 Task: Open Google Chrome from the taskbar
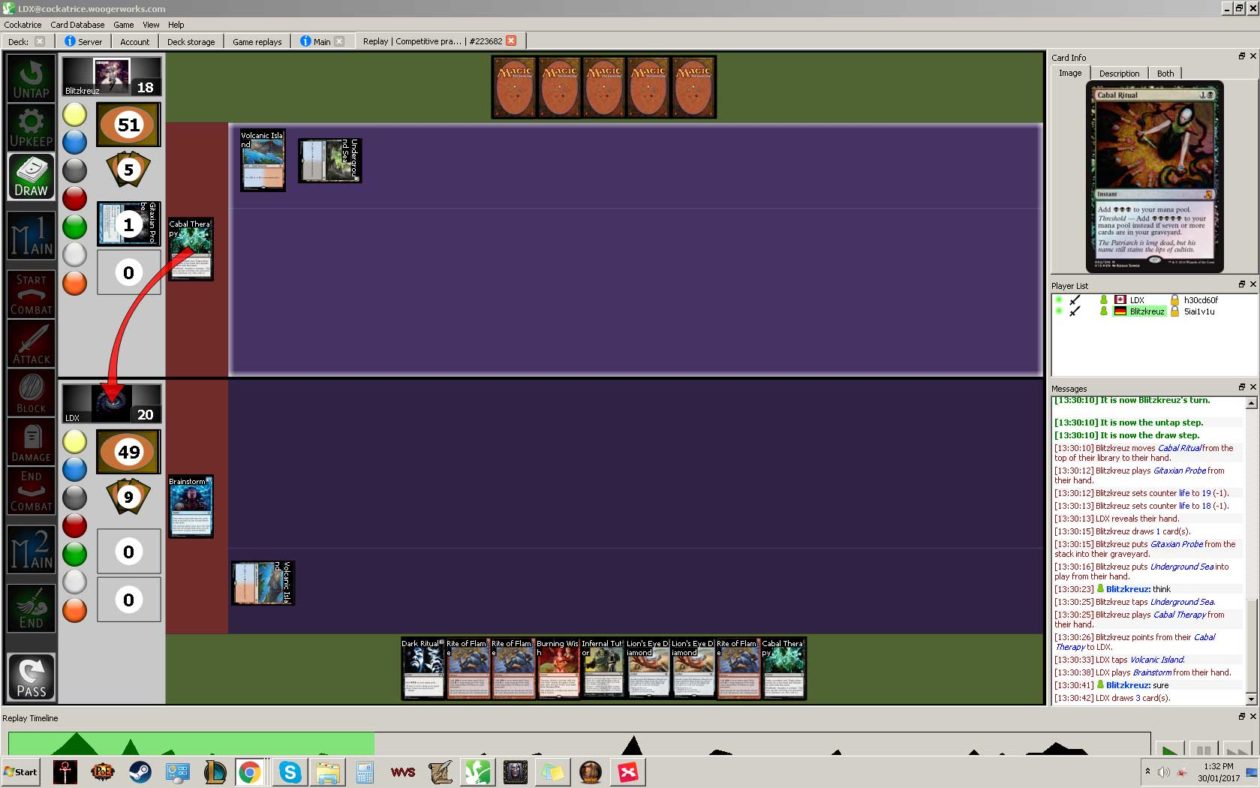249,772
